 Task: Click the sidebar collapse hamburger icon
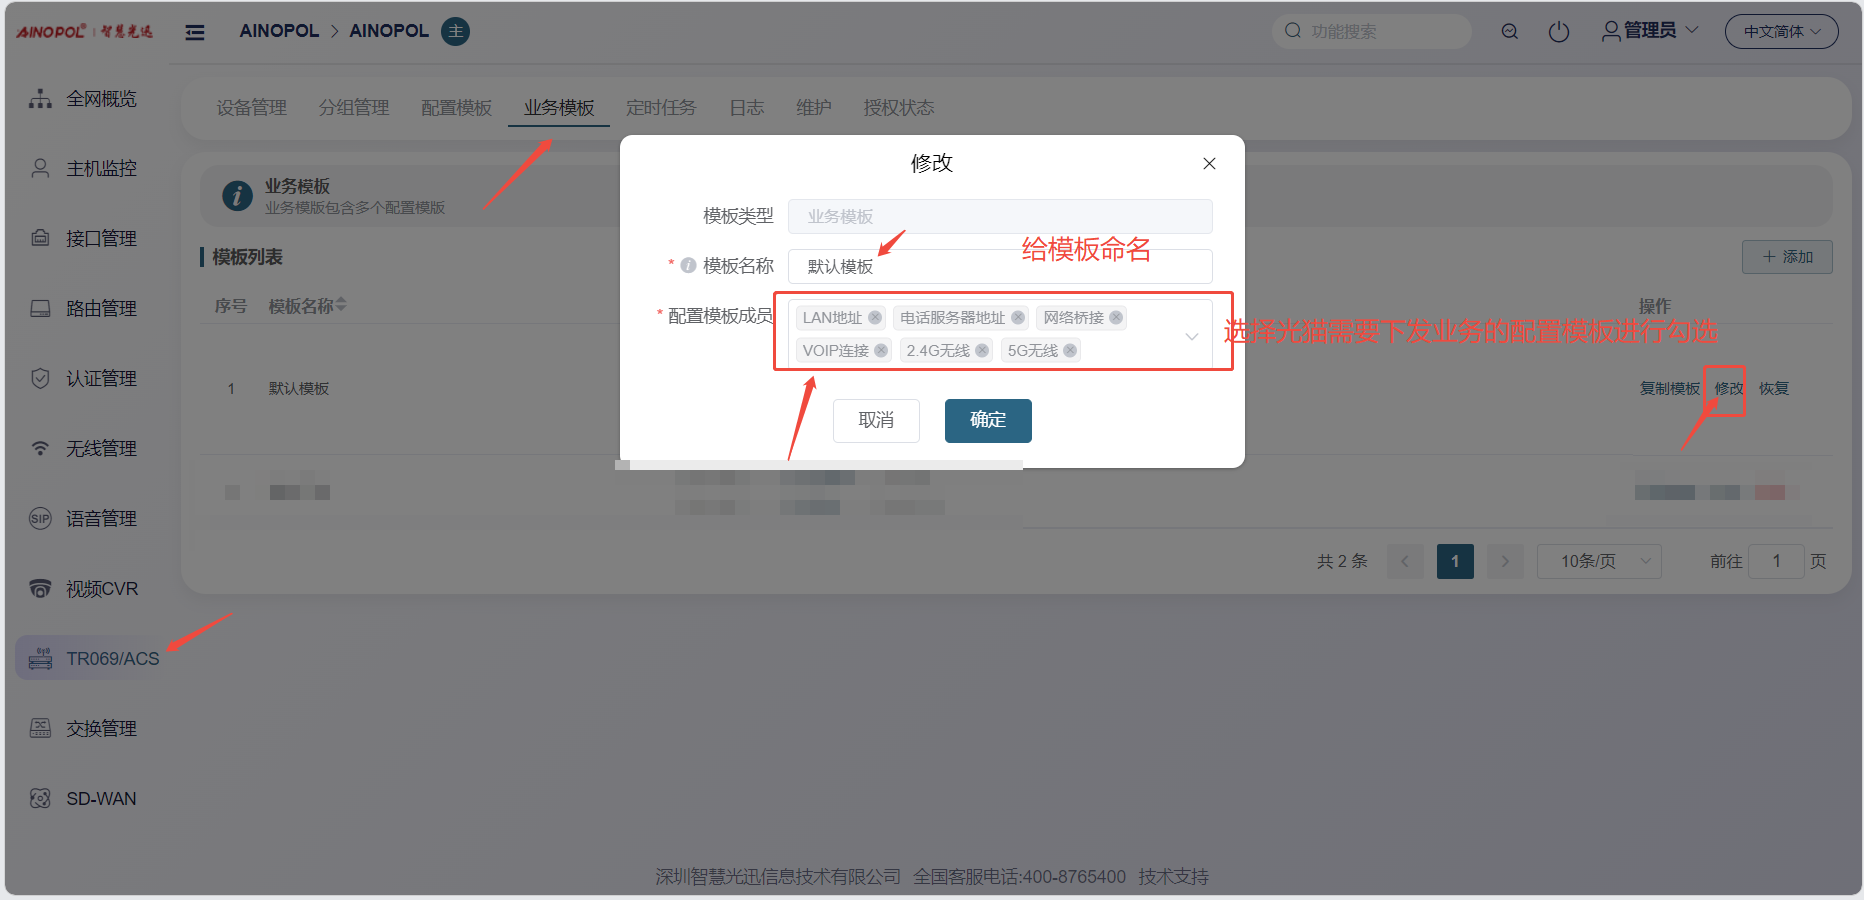195,32
